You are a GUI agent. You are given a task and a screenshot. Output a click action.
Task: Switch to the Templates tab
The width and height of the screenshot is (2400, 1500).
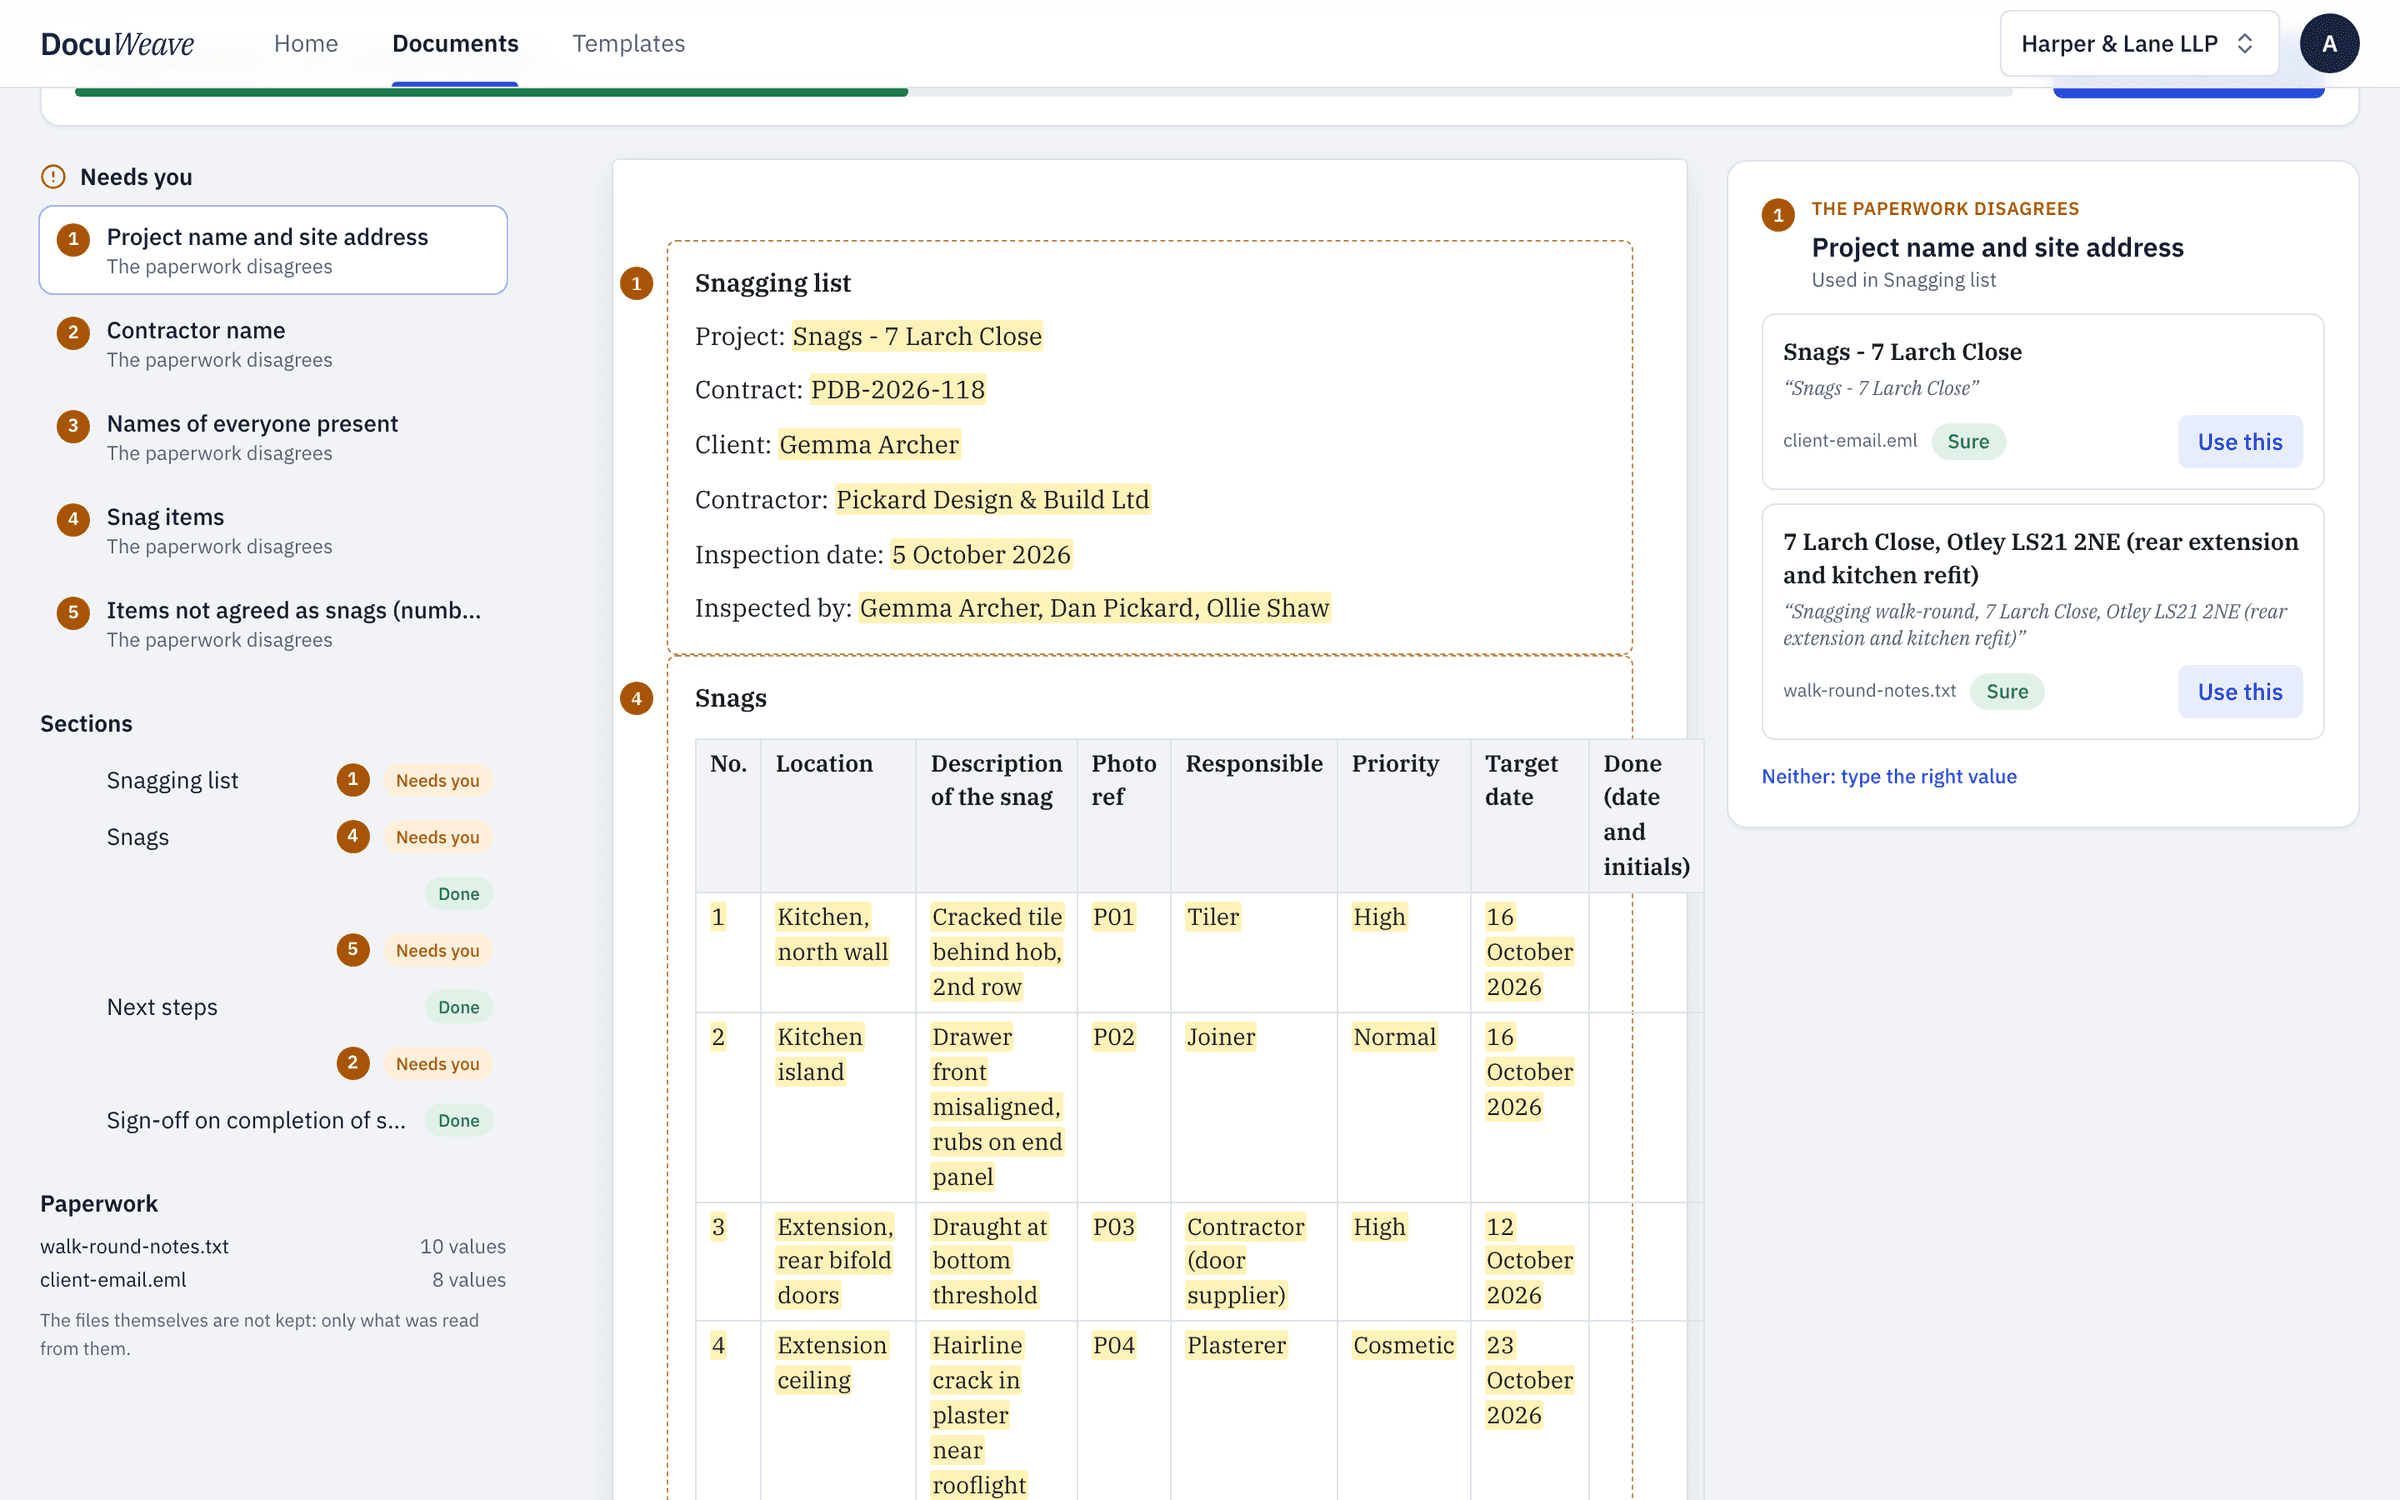[x=628, y=43]
